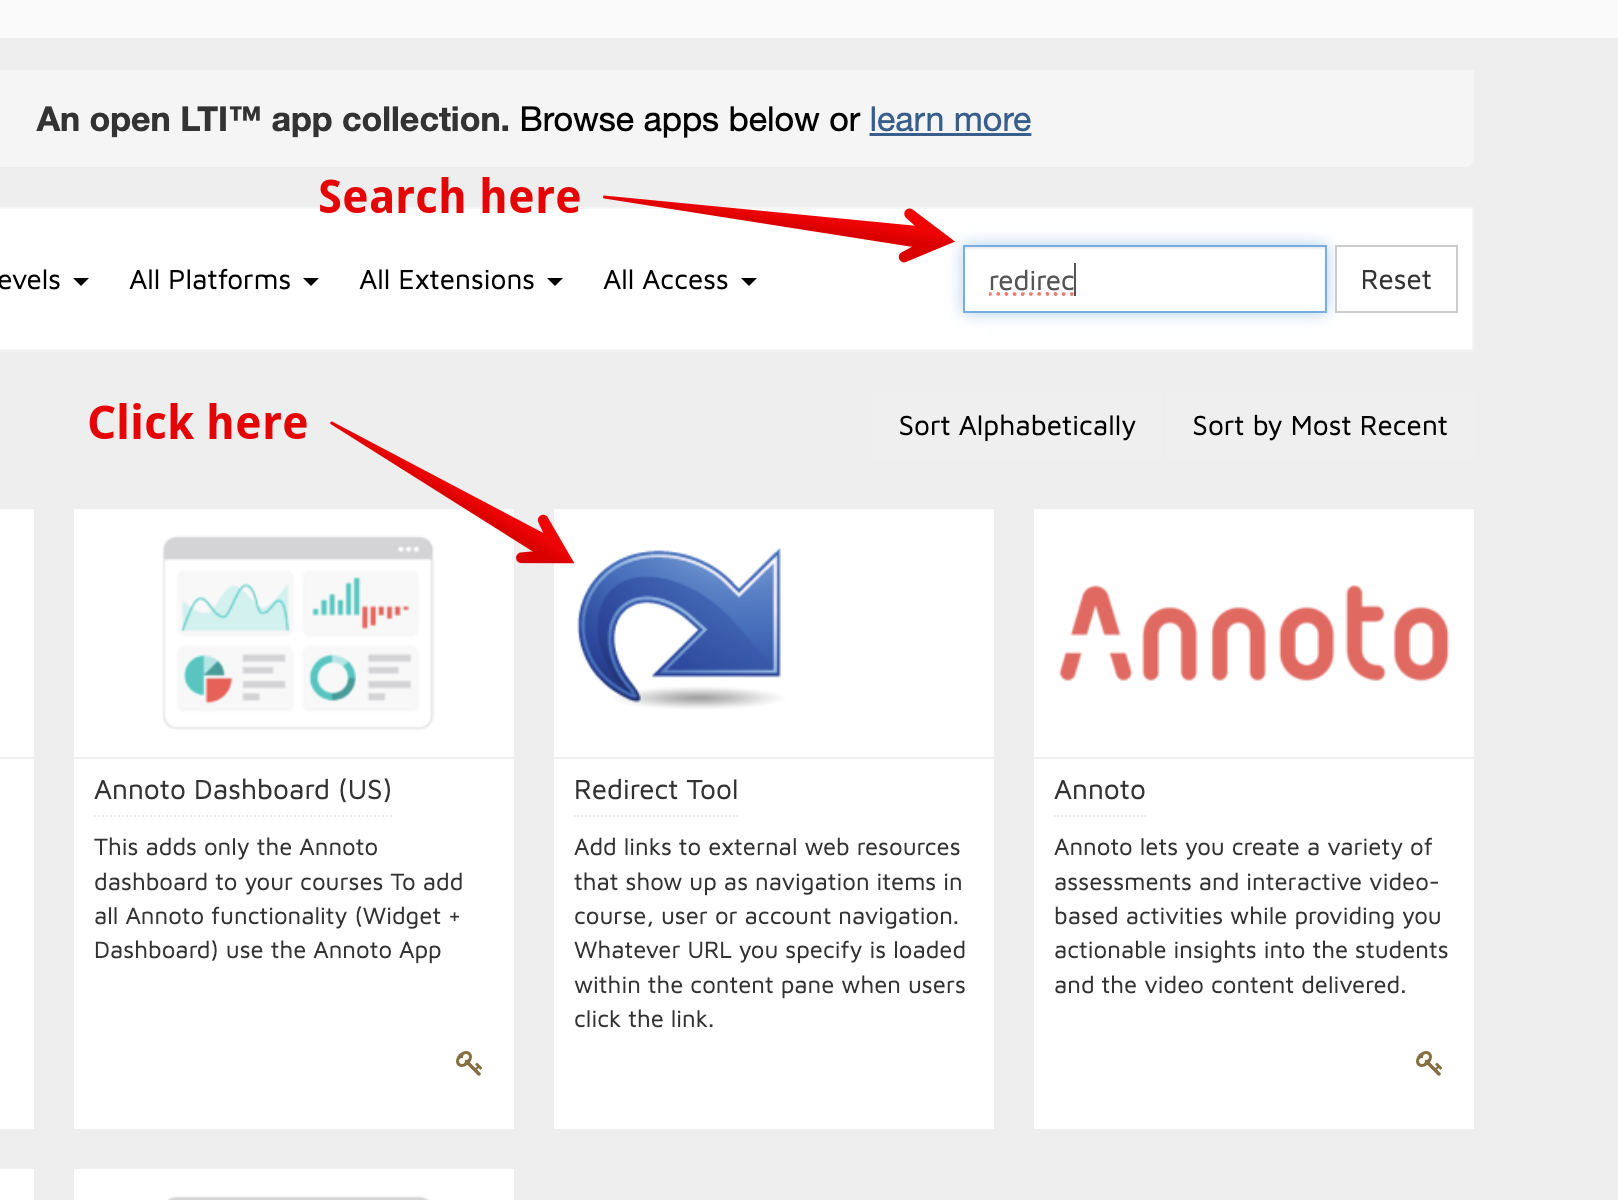Click the Annoto Dashboard description text
Viewport: 1618px width, 1200px height.
pyautogui.click(x=278, y=898)
